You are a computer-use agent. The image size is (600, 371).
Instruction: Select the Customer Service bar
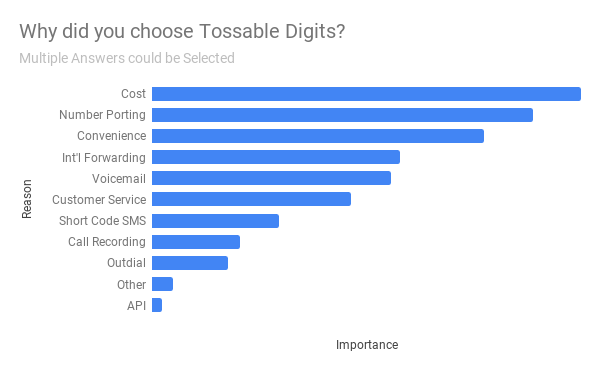click(251, 199)
